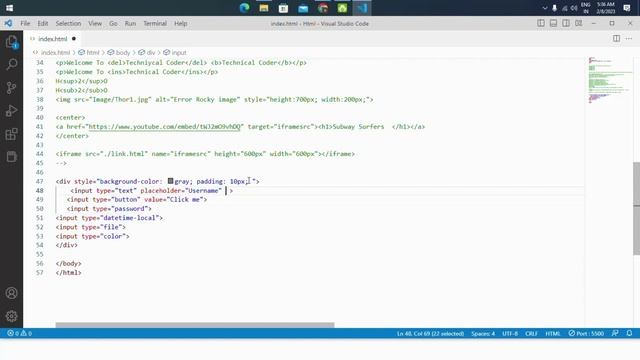The height and width of the screenshot is (360, 640).
Task: Open the YouTube embed link on line 41
Action: (164, 127)
